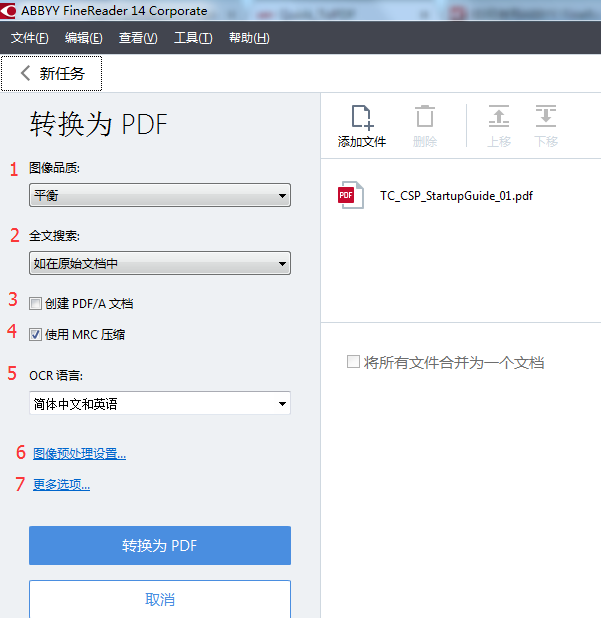
Task: Select the TC_CSP_StartupGuide_01.pdf file name
Action: pos(456,196)
